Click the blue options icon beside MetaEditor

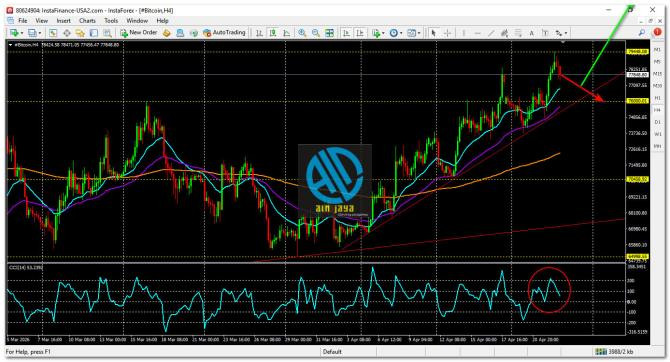(180, 32)
